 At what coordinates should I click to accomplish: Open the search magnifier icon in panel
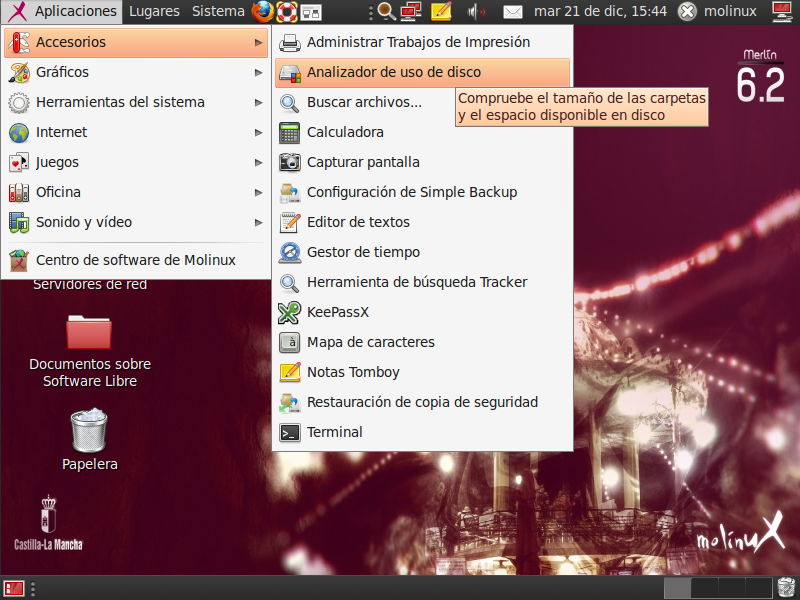(x=386, y=11)
